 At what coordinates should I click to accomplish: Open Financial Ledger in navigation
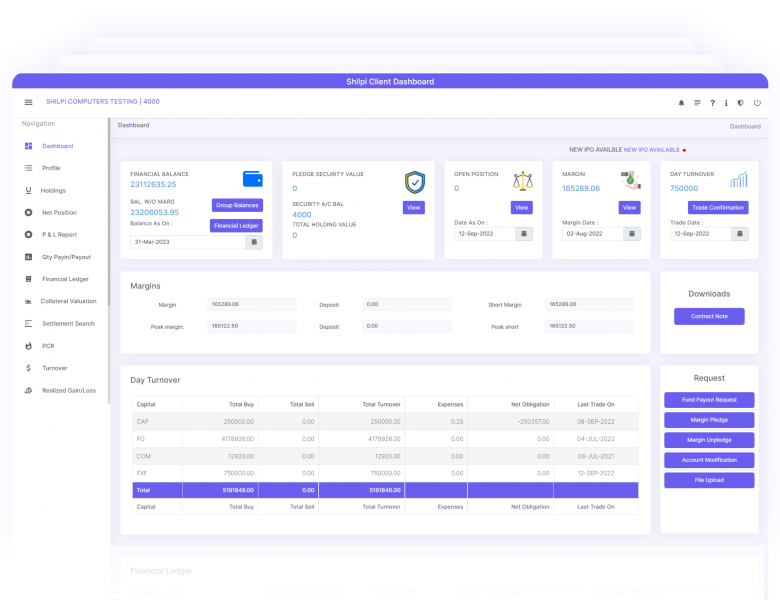point(65,279)
